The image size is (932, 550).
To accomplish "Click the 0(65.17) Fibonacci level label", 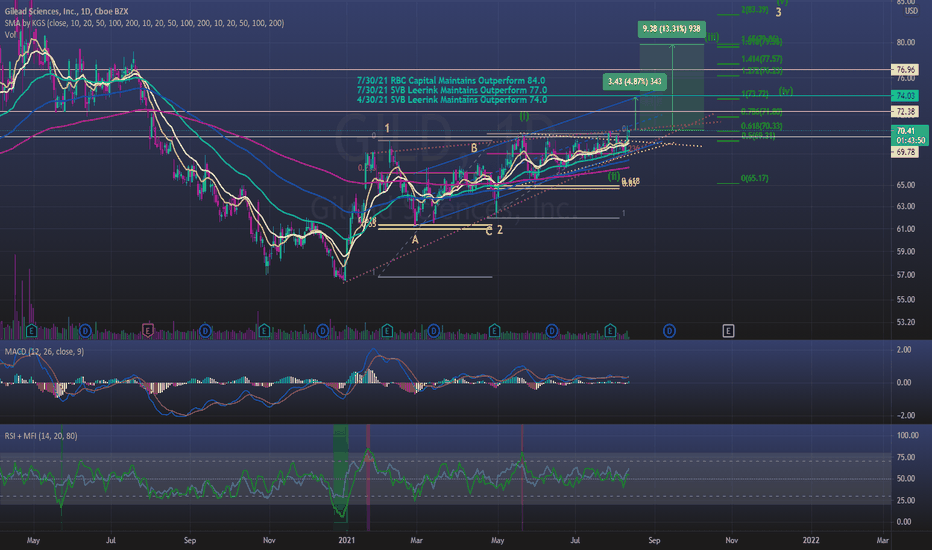I will [x=754, y=178].
